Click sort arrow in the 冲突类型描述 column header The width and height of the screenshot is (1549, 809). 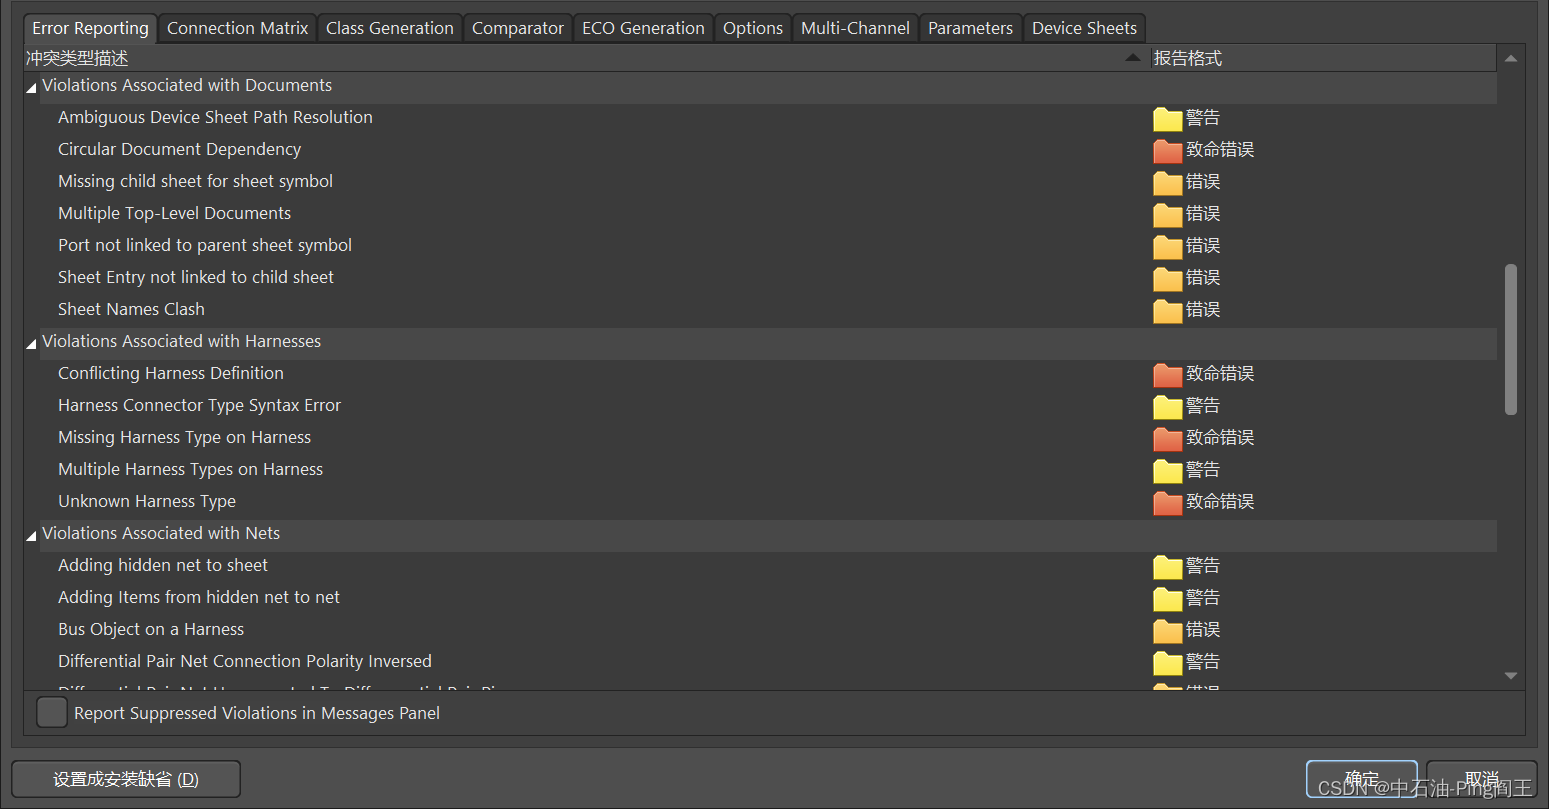[1132, 58]
